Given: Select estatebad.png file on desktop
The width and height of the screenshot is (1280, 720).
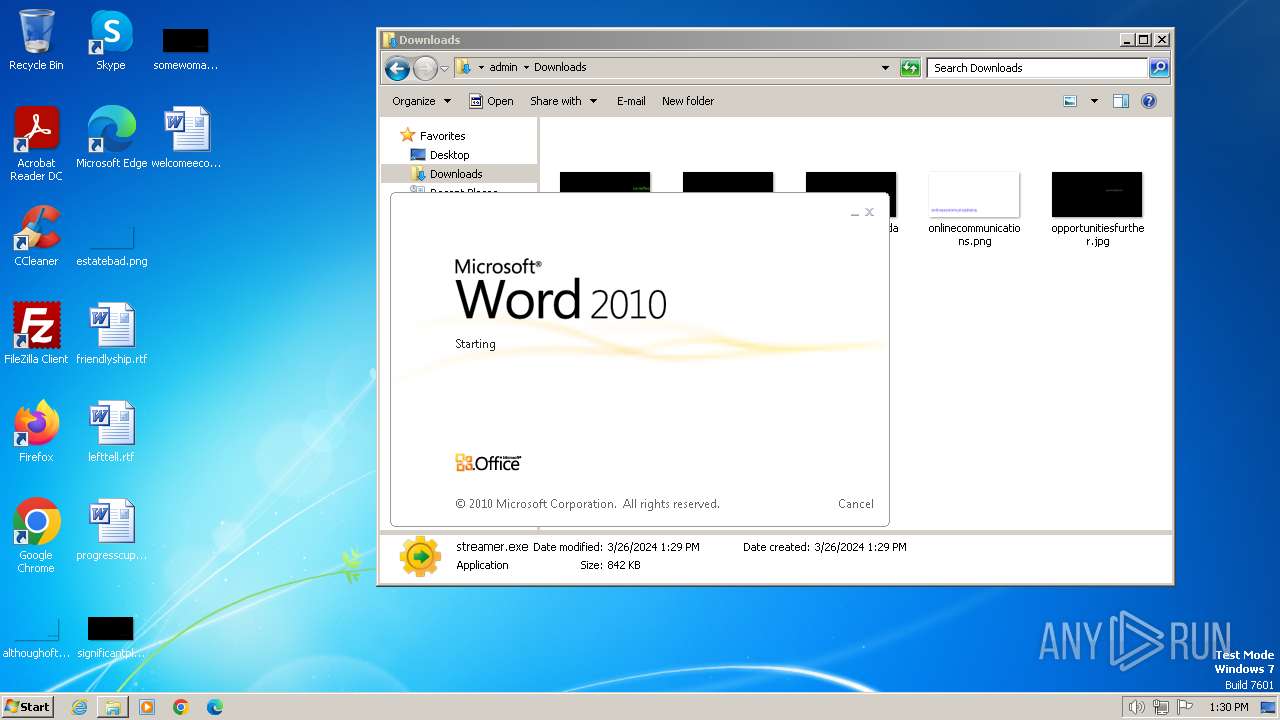Looking at the screenshot, I should point(111,245).
